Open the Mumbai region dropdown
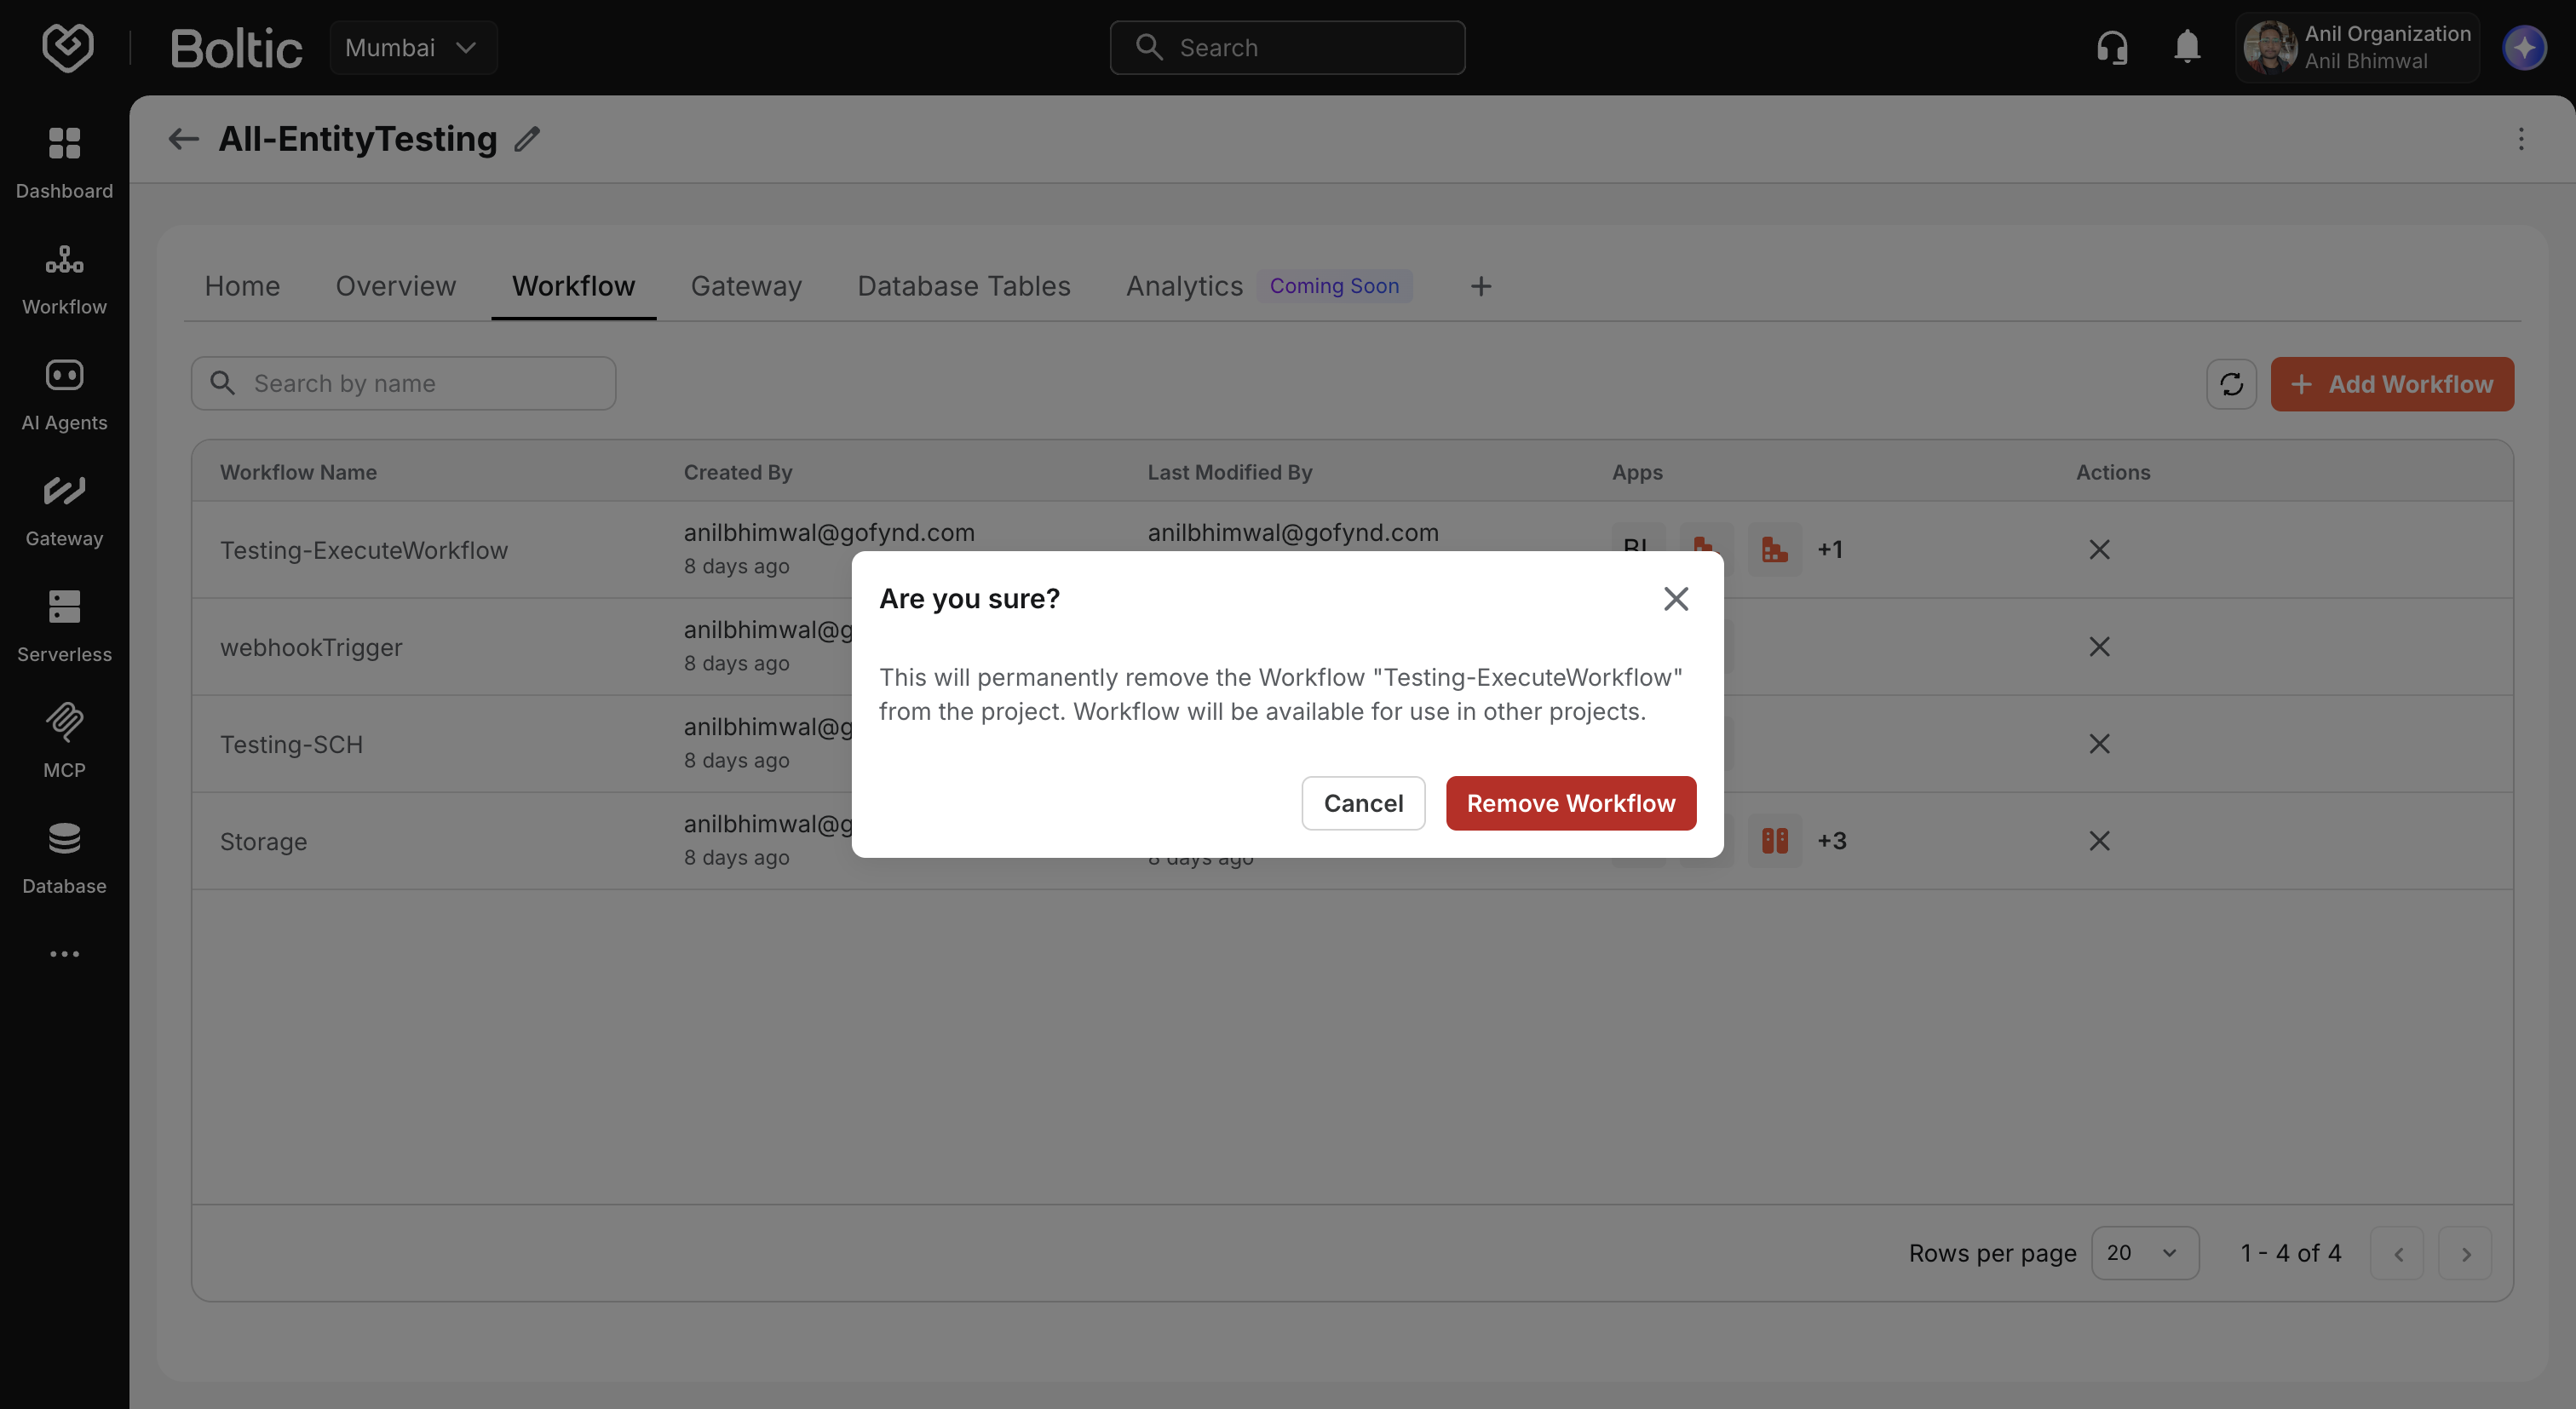This screenshot has height=1409, width=2576. (x=413, y=47)
